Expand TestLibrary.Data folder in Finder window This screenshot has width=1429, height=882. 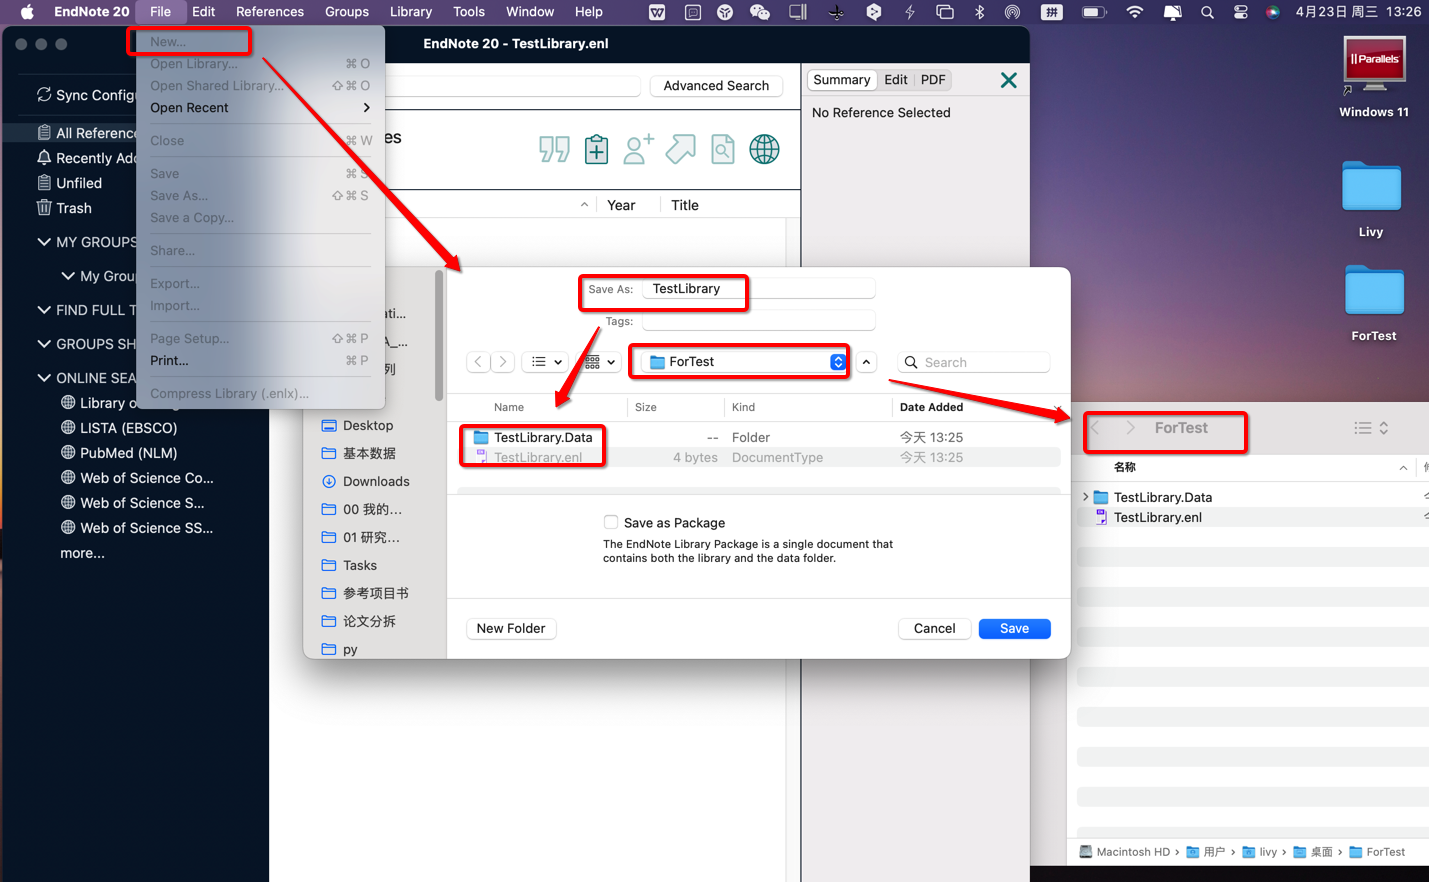(x=1086, y=497)
